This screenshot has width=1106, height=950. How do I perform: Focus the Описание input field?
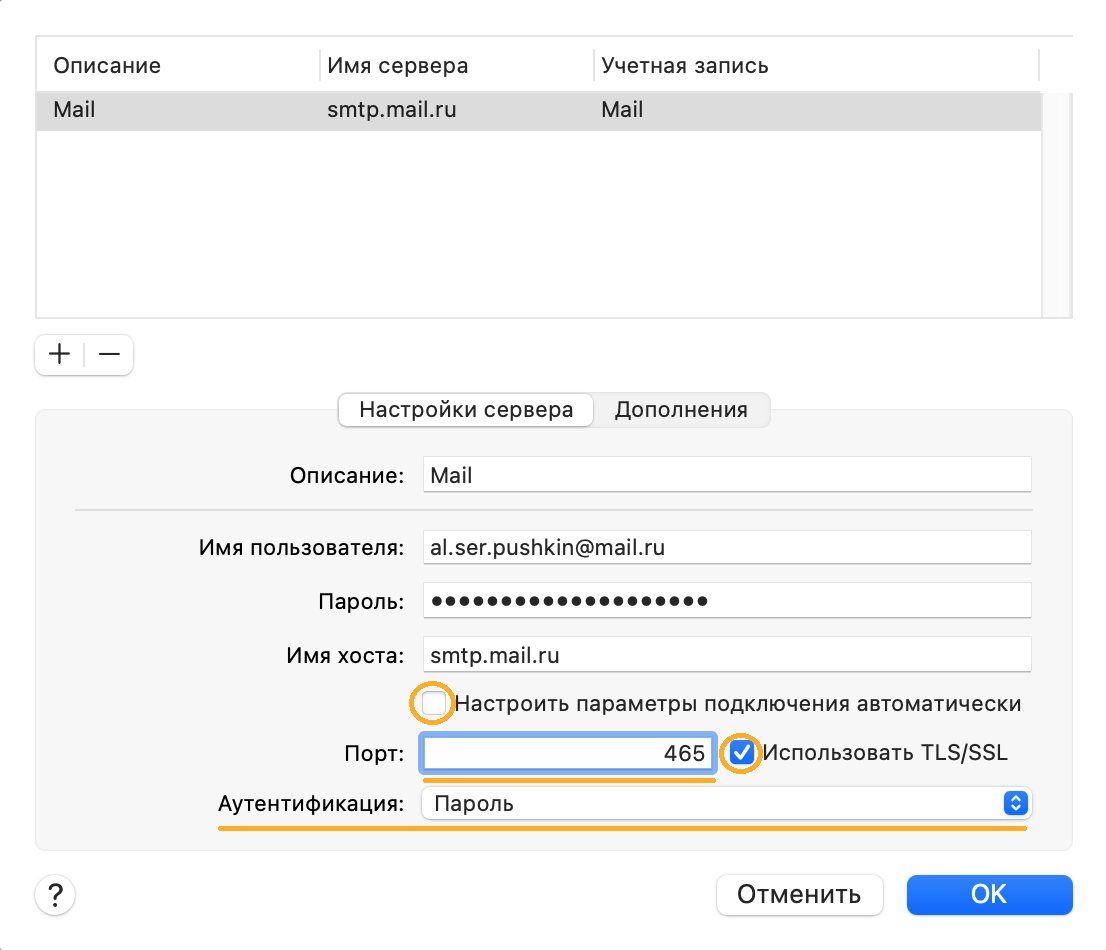pyautogui.click(x=727, y=475)
